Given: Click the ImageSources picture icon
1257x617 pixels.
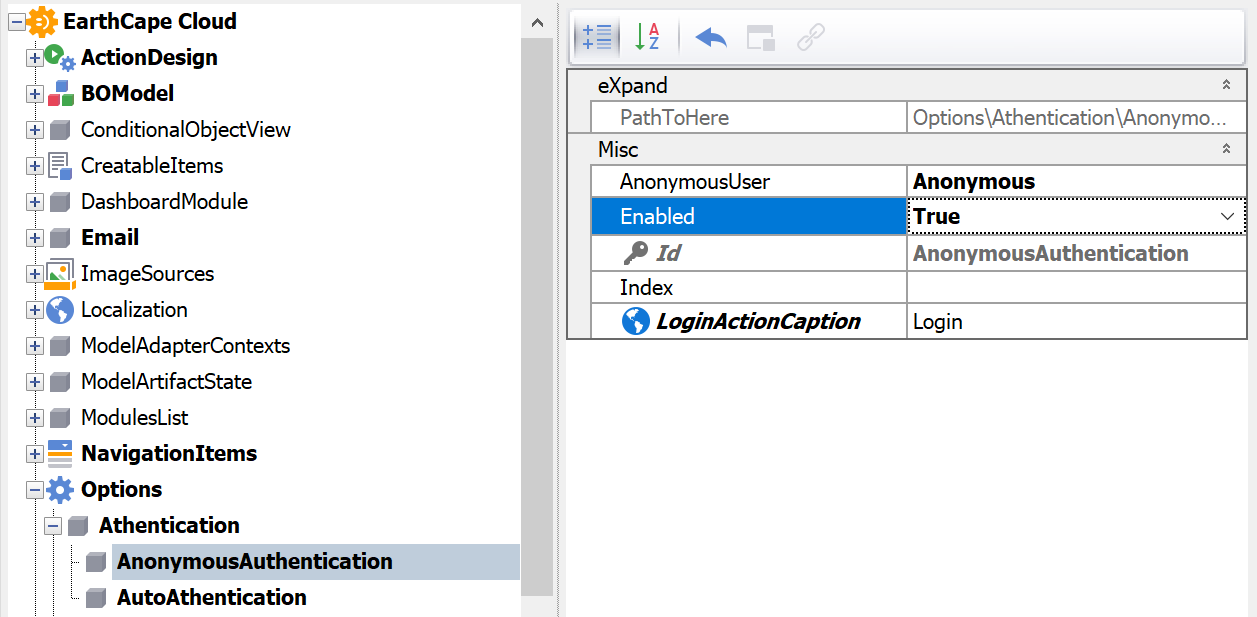Looking at the screenshot, I should pyautogui.click(x=60, y=274).
